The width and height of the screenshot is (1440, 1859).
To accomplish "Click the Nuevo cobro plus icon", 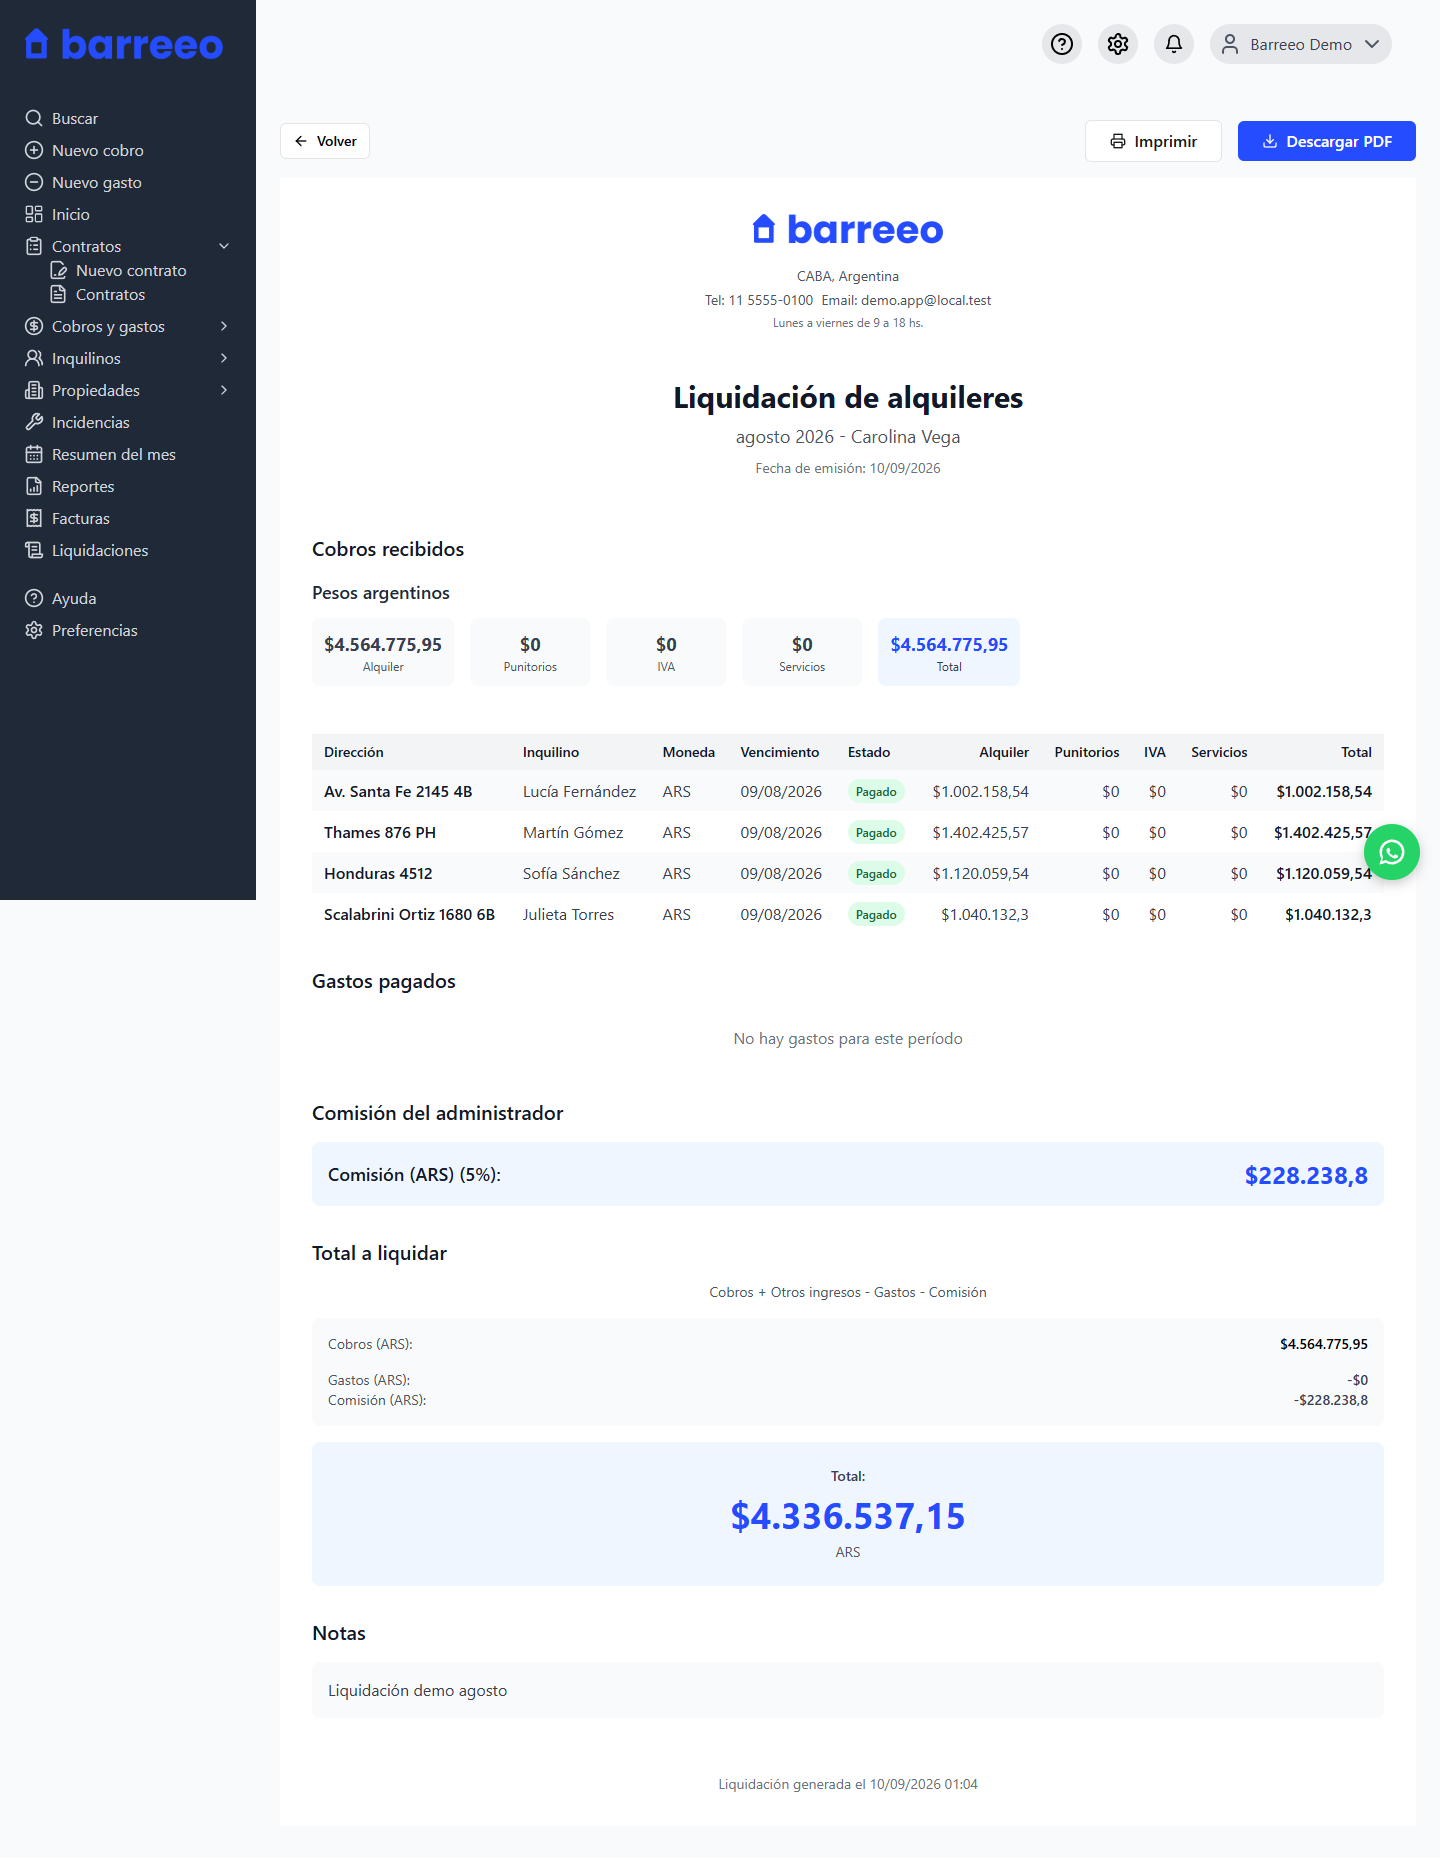I will [x=34, y=150].
